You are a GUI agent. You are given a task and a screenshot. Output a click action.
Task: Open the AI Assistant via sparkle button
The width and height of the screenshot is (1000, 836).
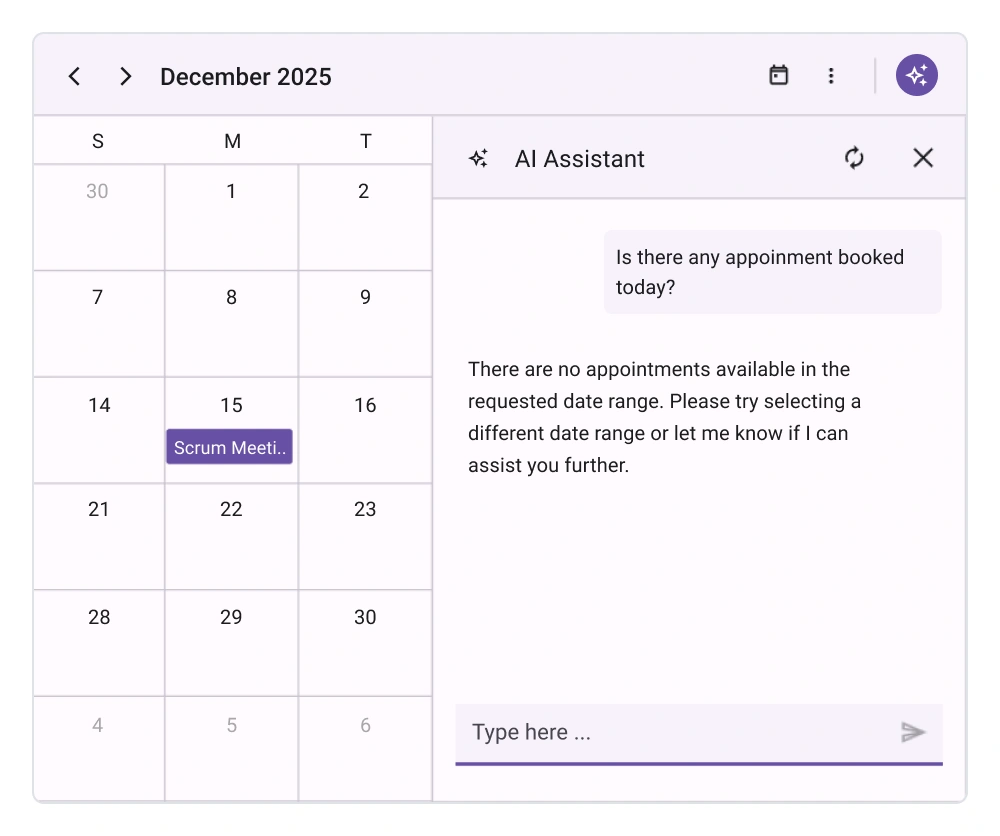[x=916, y=74]
